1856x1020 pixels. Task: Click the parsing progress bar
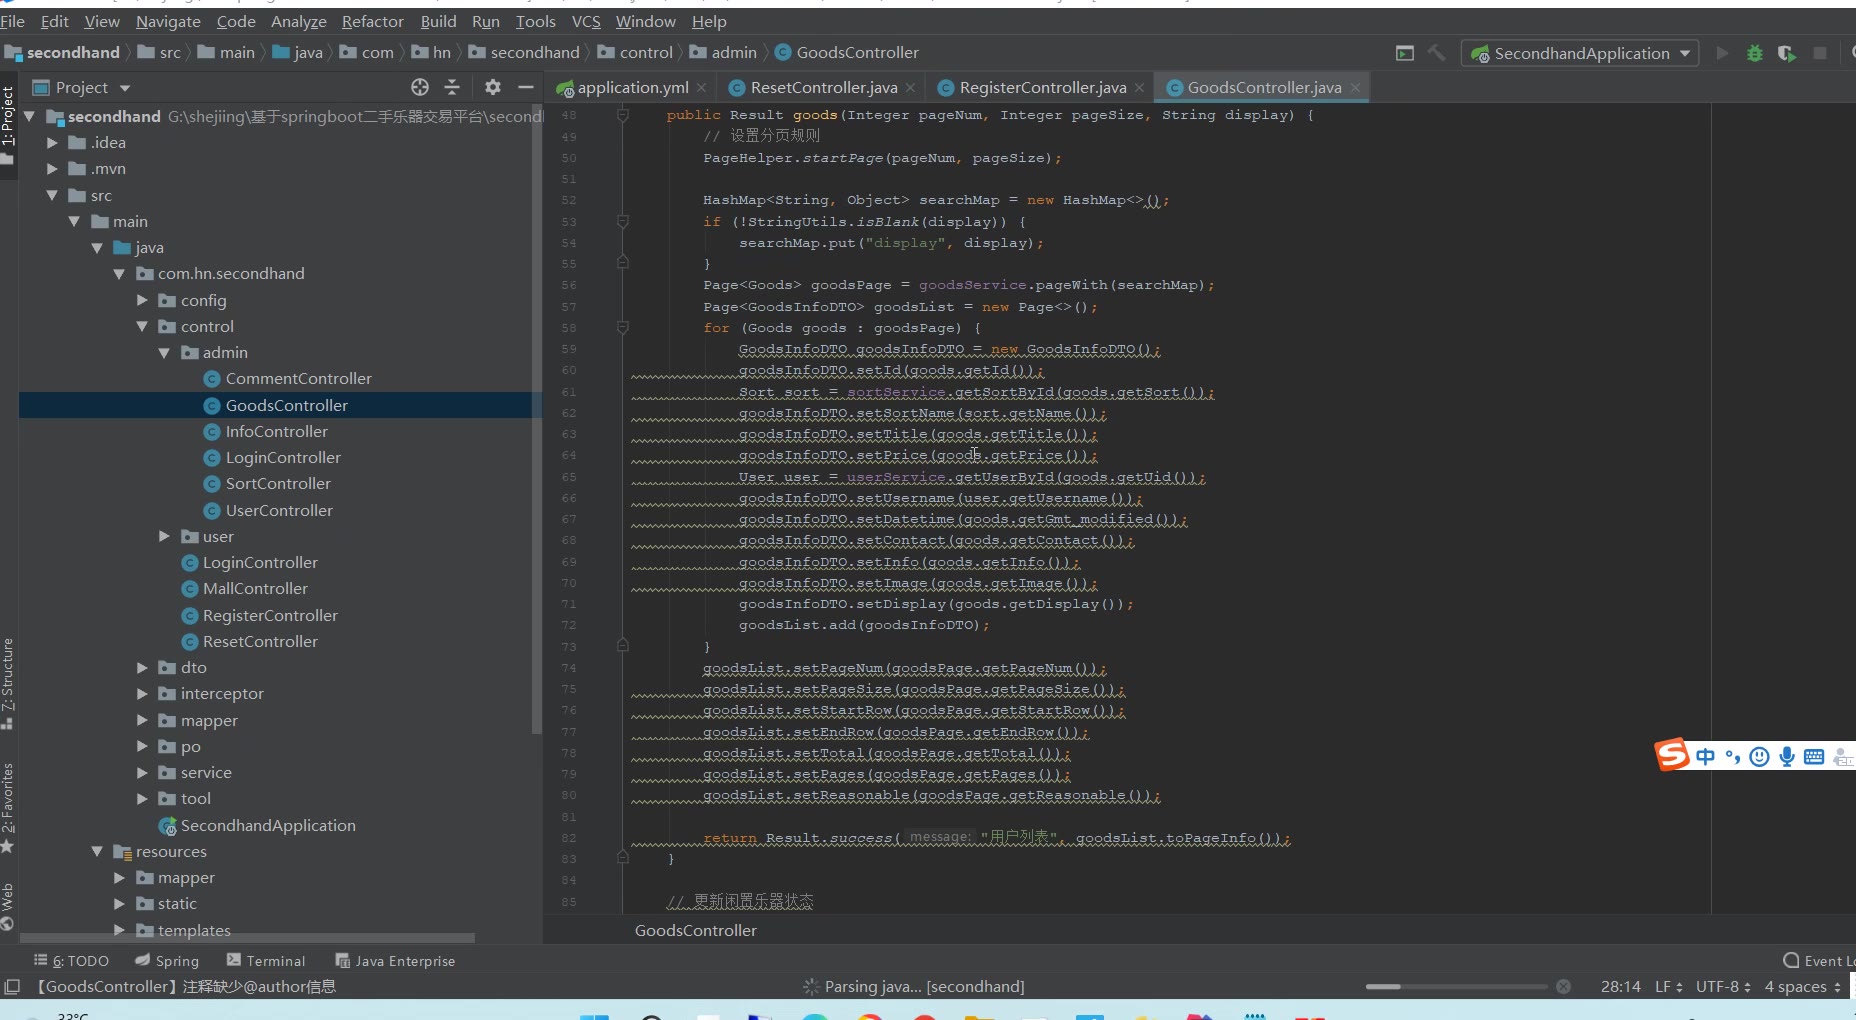pos(1455,987)
